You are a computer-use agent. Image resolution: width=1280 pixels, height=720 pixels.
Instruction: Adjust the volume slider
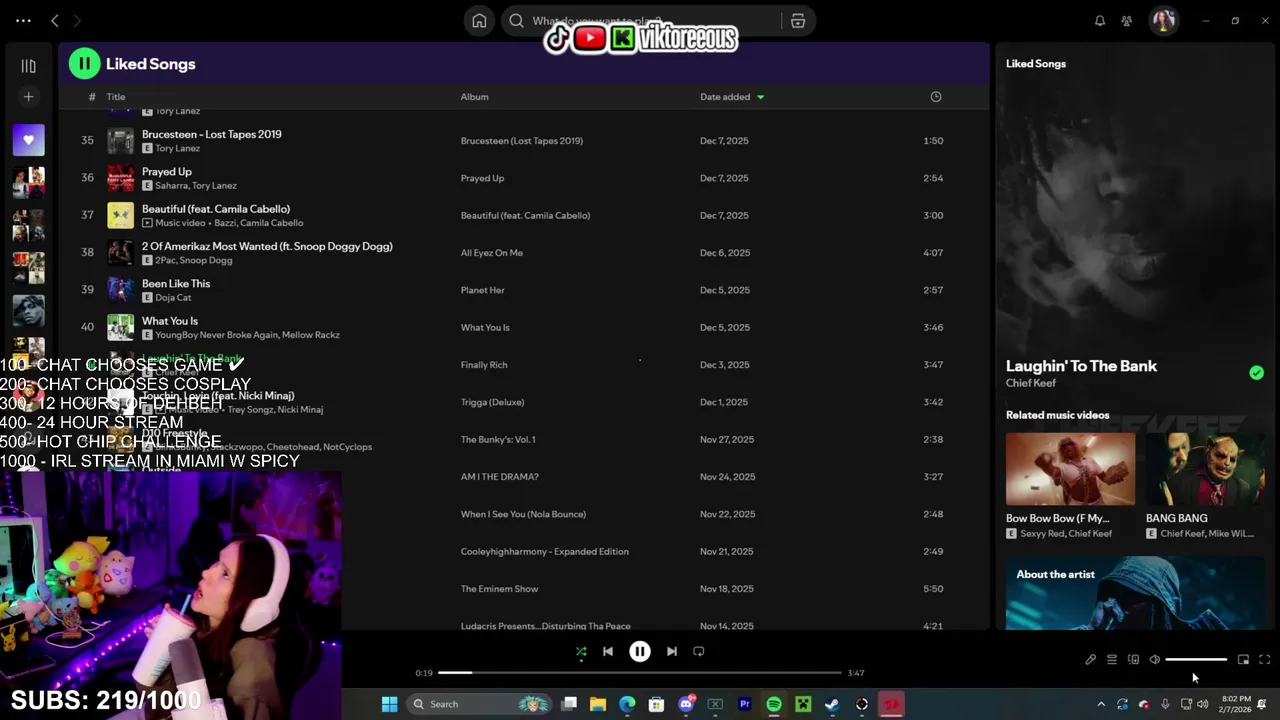(1196, 660)
